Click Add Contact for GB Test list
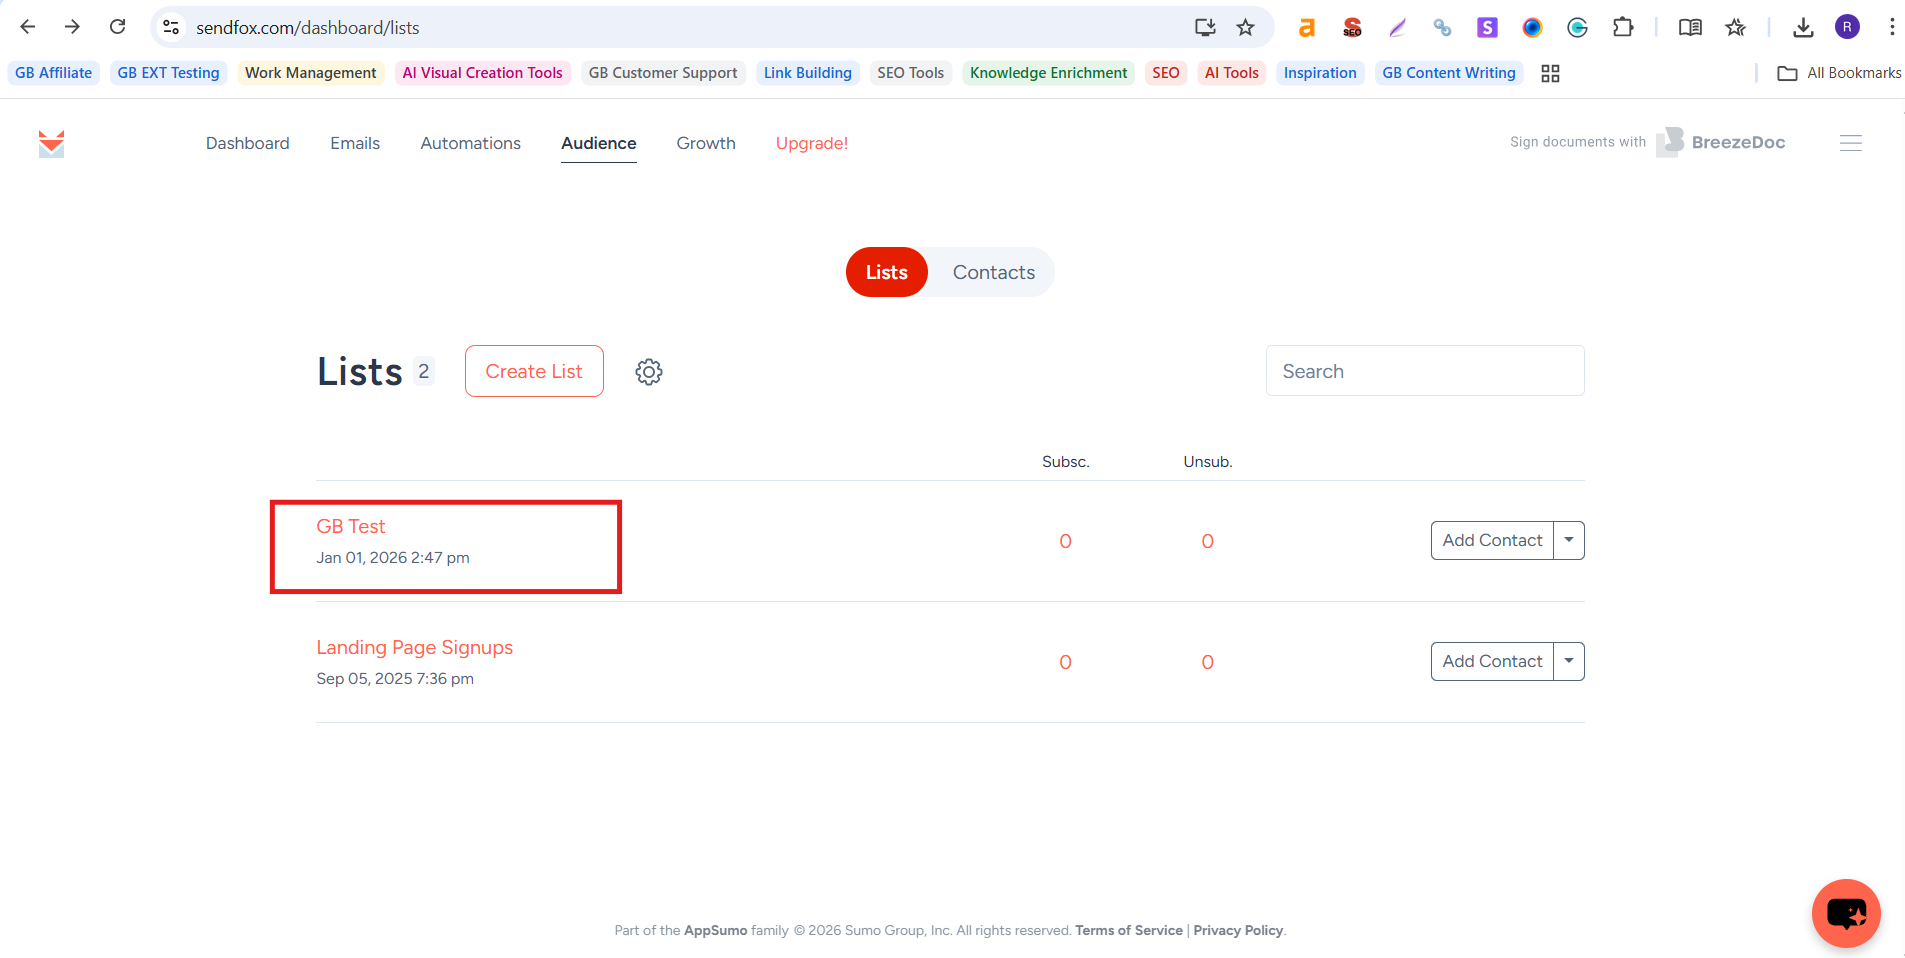 [x=1491, y=541]
